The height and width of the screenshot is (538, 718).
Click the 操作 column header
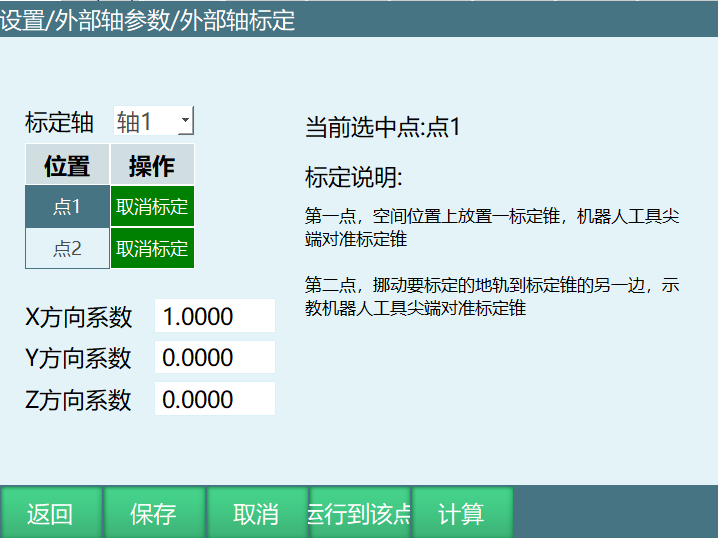coord(152,165)
